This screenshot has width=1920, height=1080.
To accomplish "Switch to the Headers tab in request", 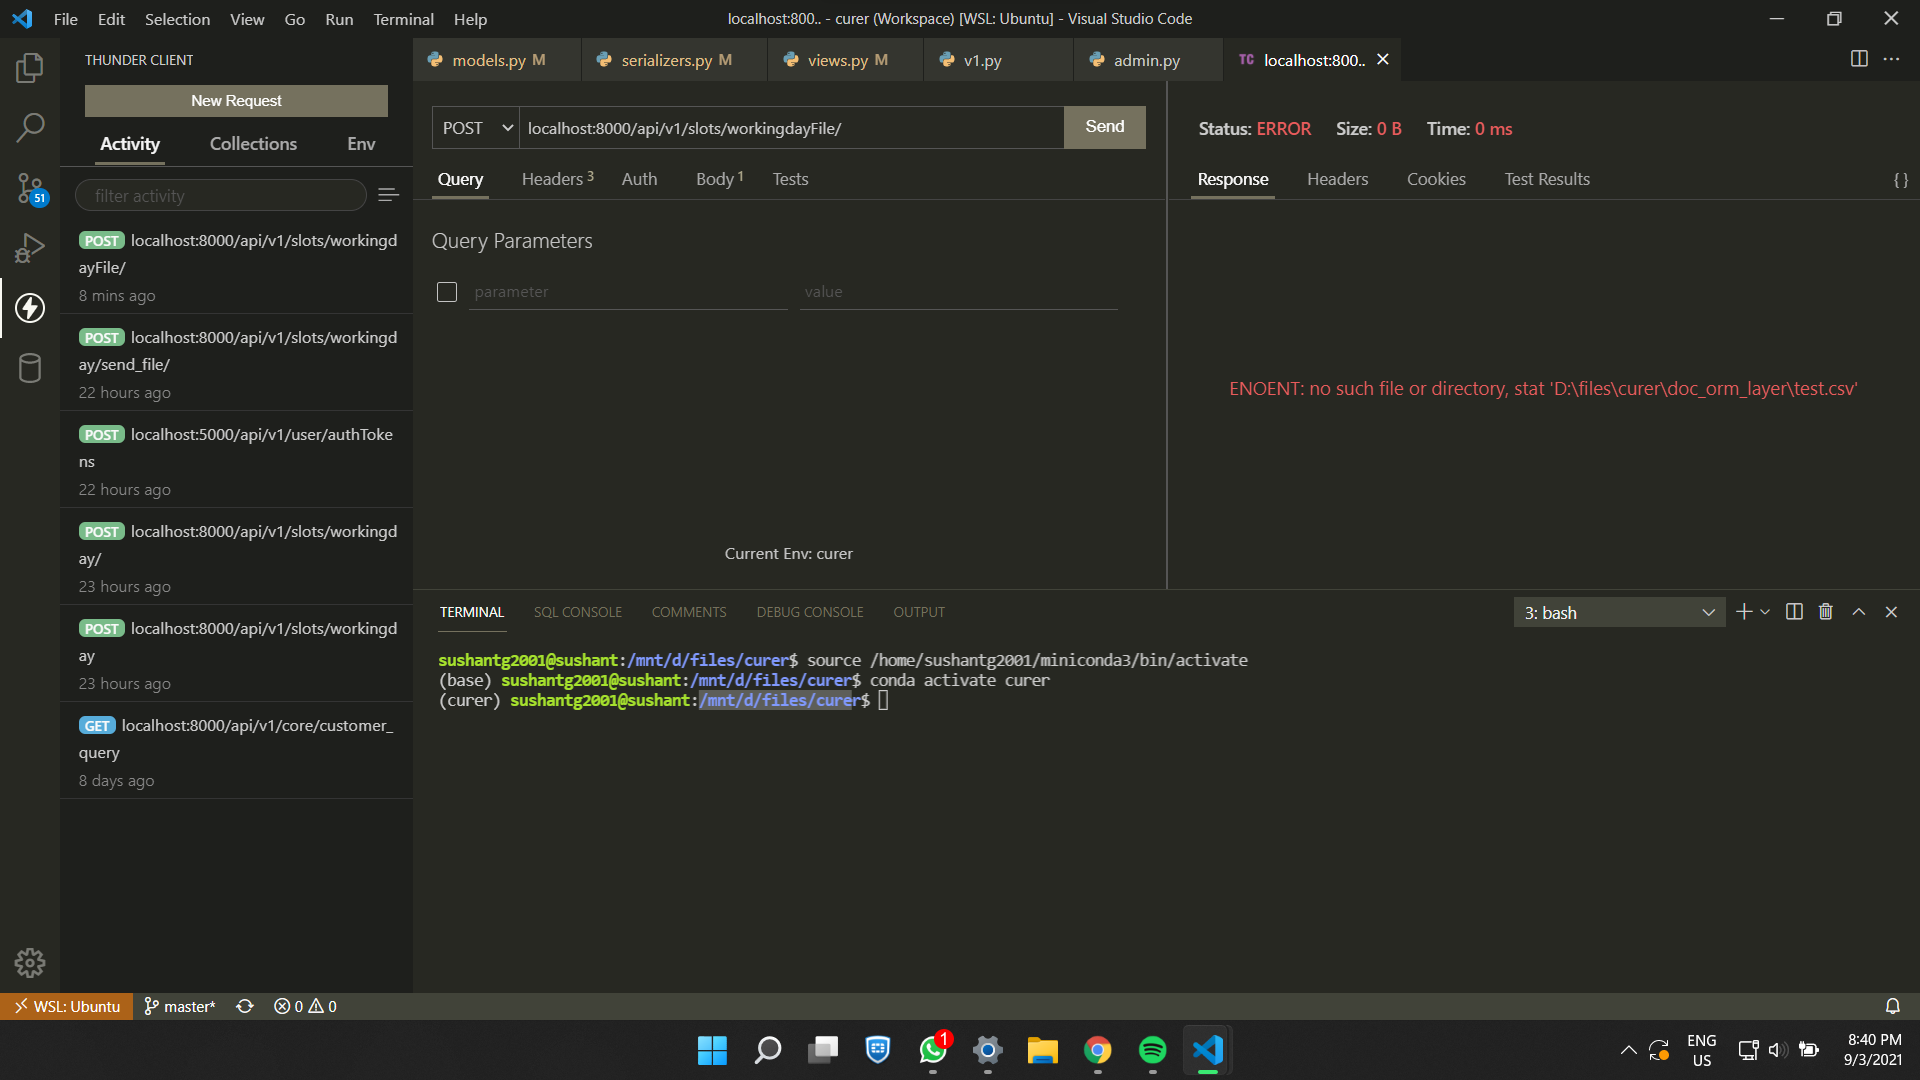I will tap(552, 178).
